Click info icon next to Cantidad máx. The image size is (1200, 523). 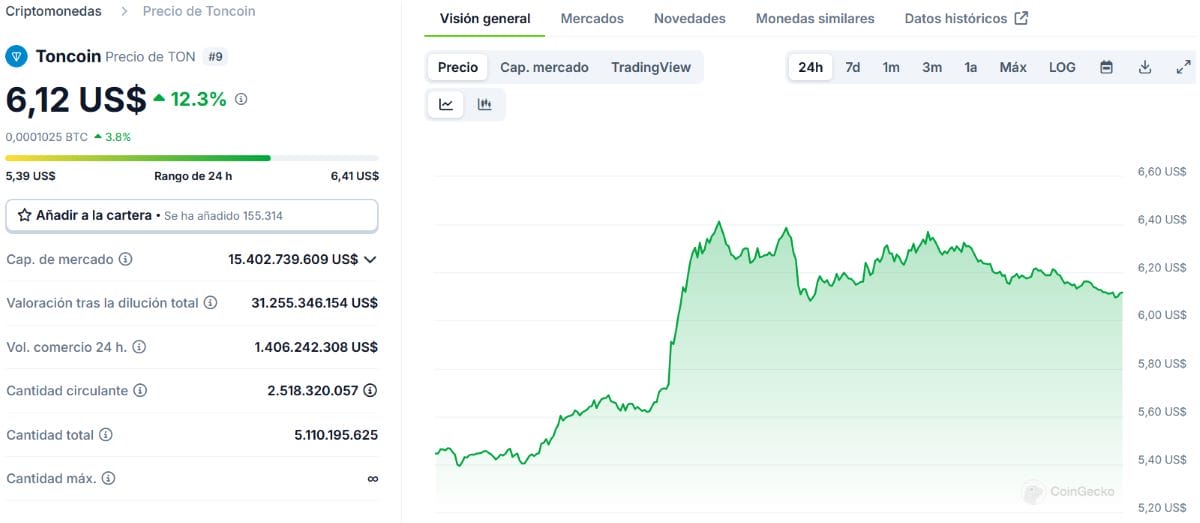pyautogui.click(x=108, y=479)
